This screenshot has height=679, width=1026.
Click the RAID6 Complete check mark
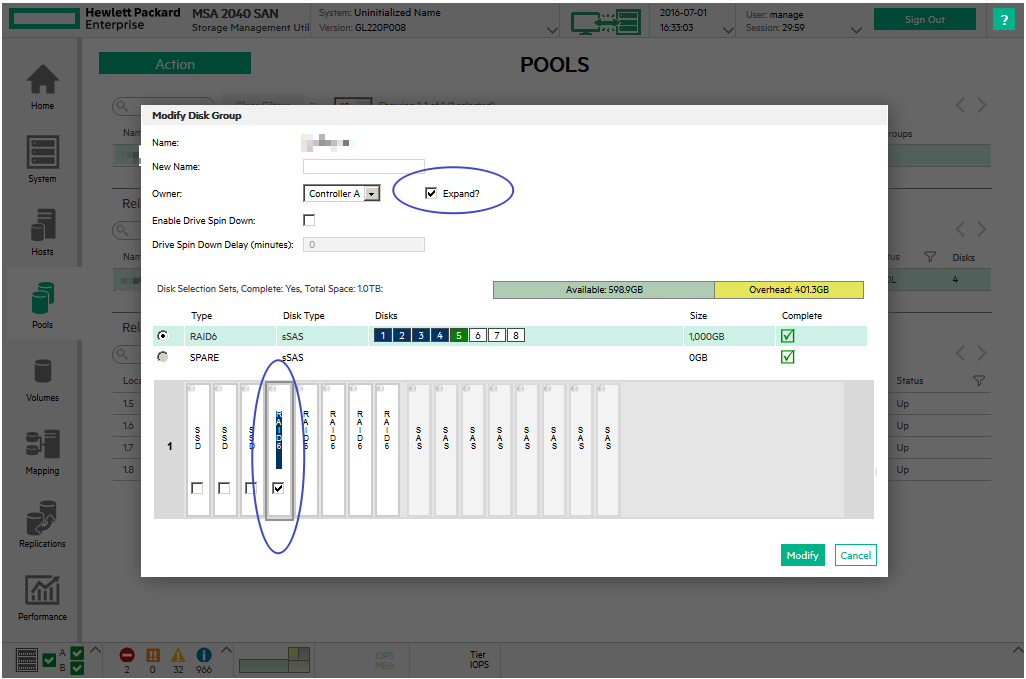(x=788, y=336)
